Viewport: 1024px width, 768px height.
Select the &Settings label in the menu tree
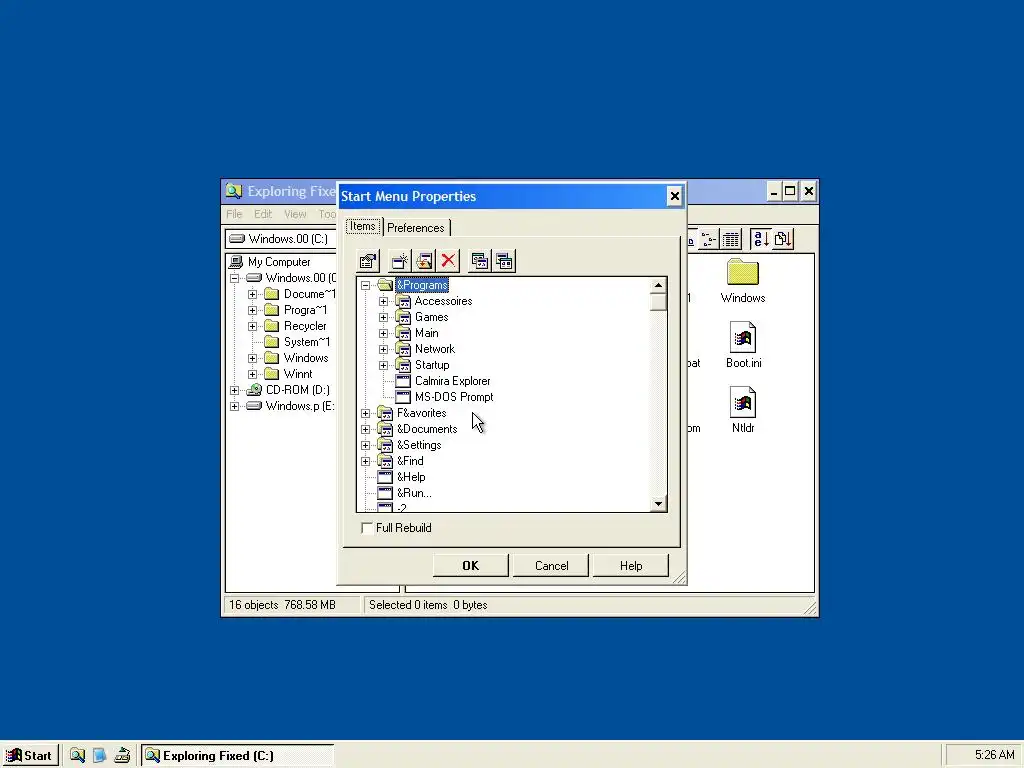[x=419, y=445]
